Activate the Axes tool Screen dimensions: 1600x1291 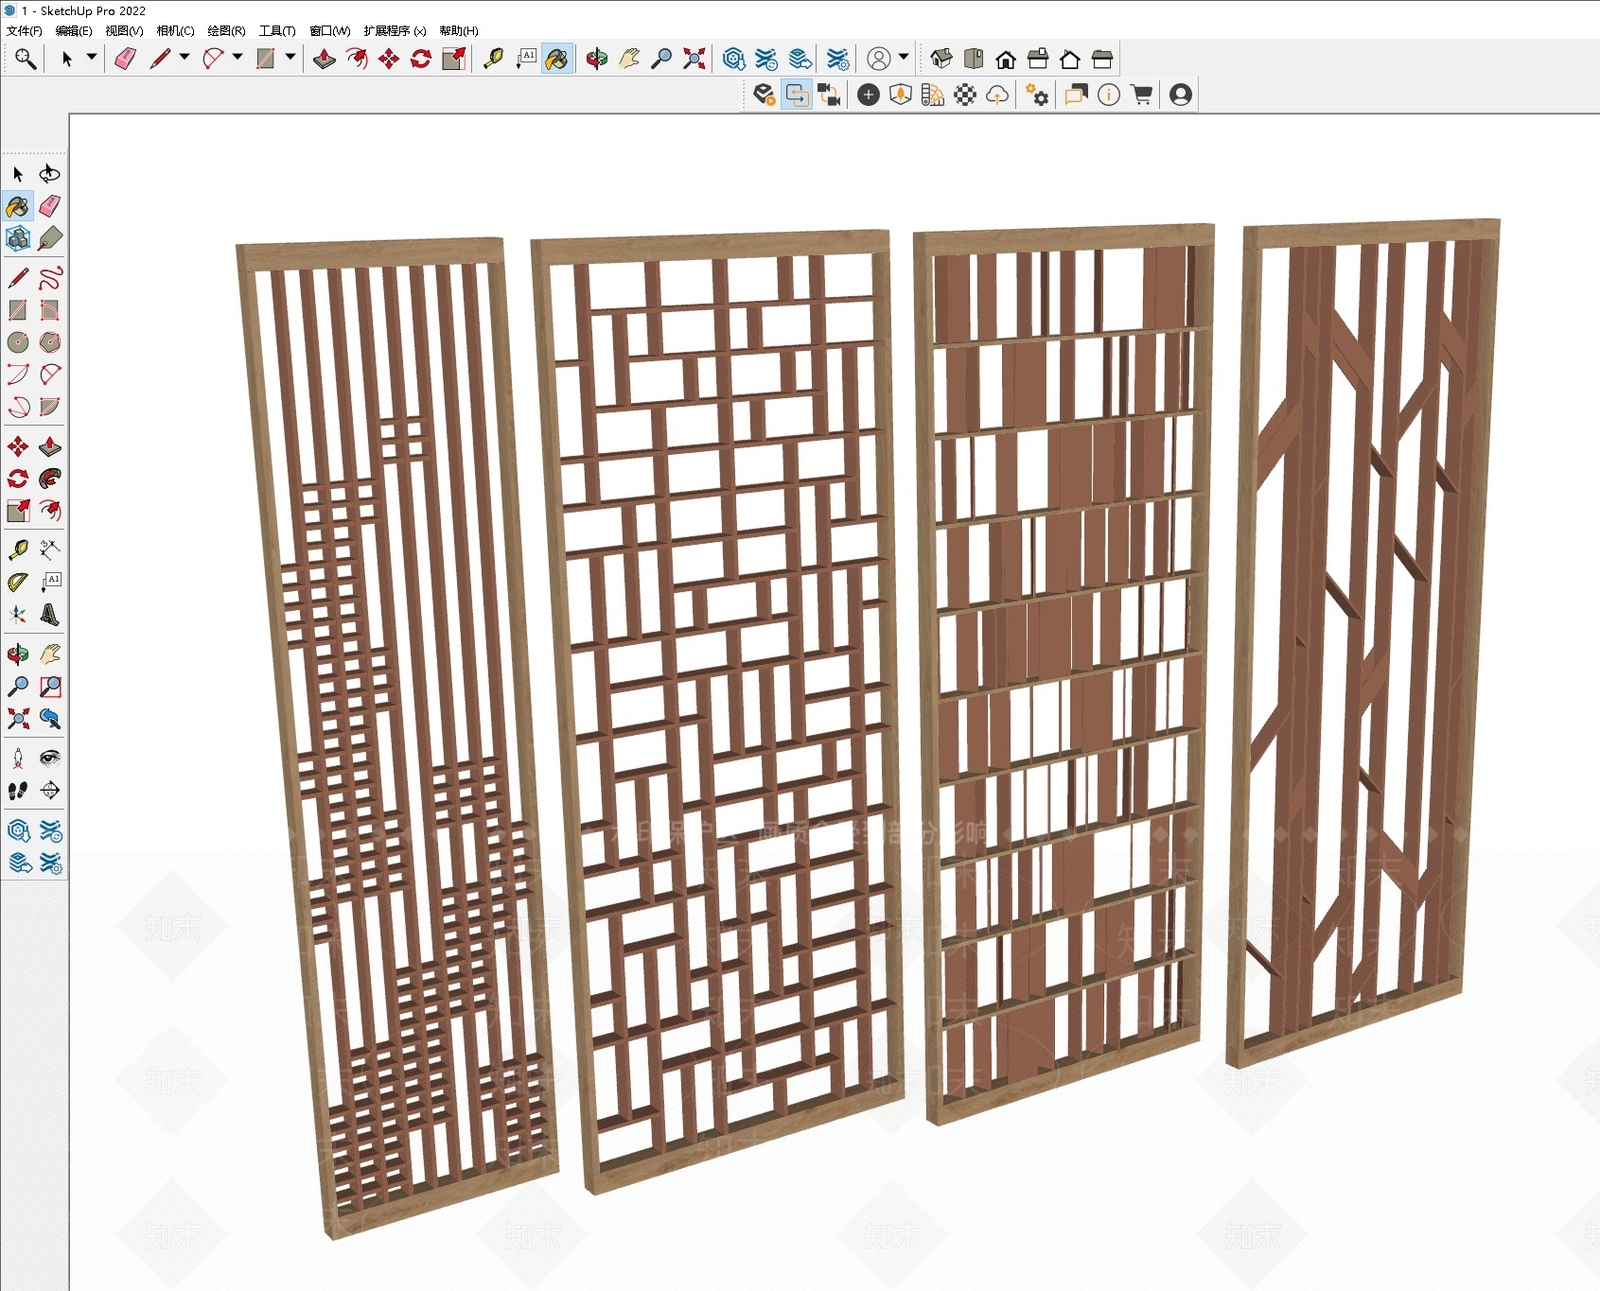click(x=18, y=614)
